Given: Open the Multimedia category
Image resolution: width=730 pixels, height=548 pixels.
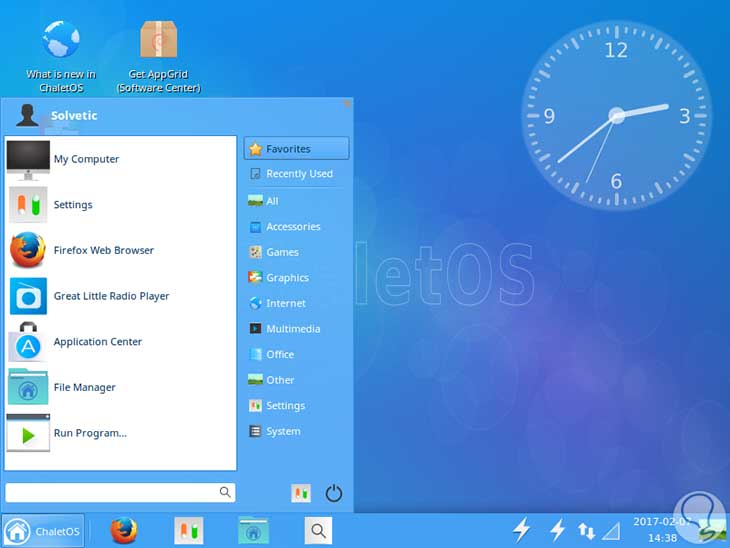Looking at the screenshot, I should [297, 329].
